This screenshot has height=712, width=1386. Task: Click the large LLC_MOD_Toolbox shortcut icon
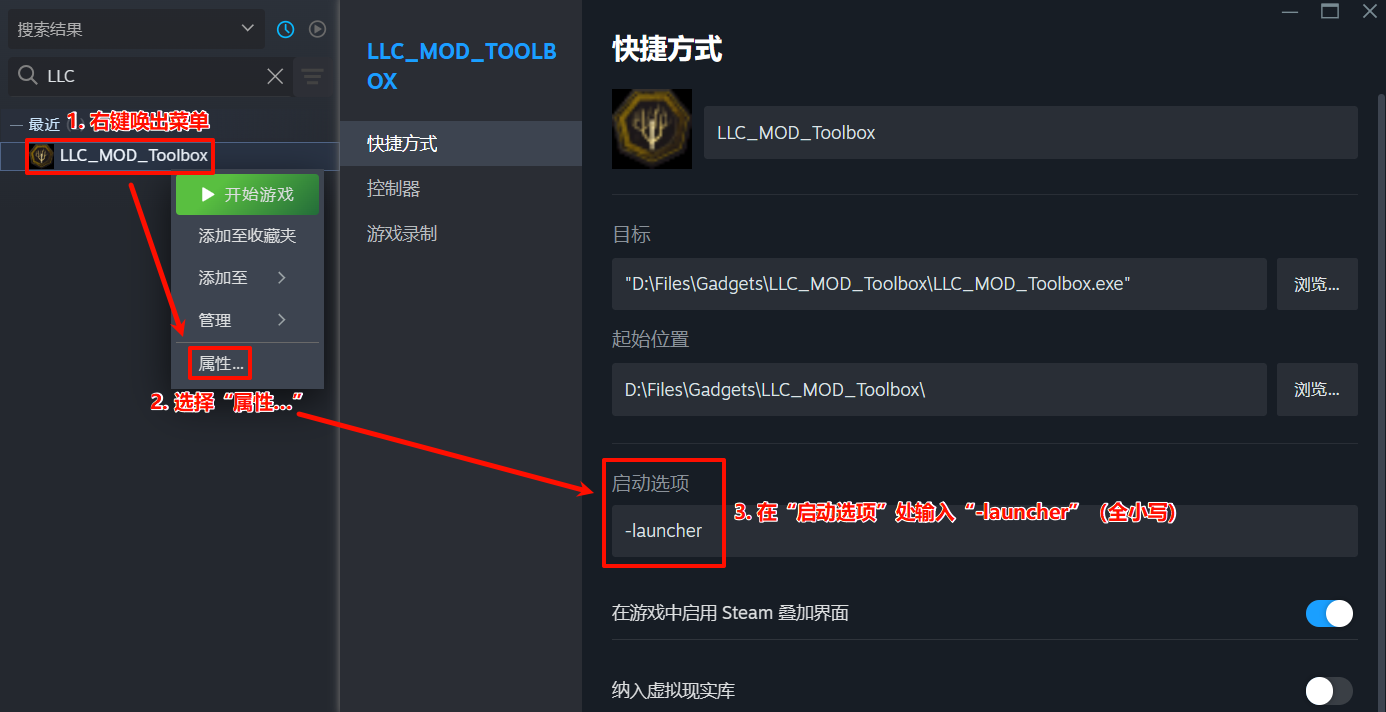point(652,129)
